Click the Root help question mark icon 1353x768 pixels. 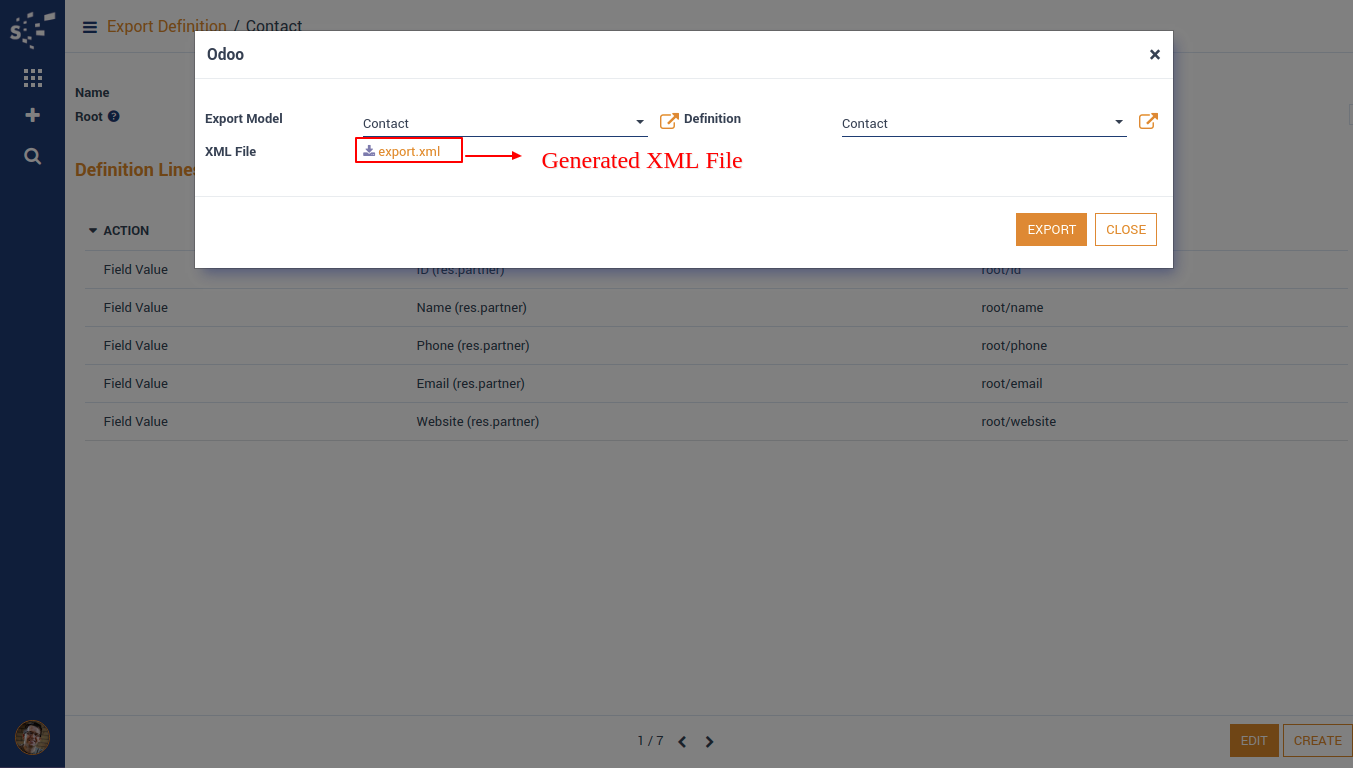(x=114, y=117)
